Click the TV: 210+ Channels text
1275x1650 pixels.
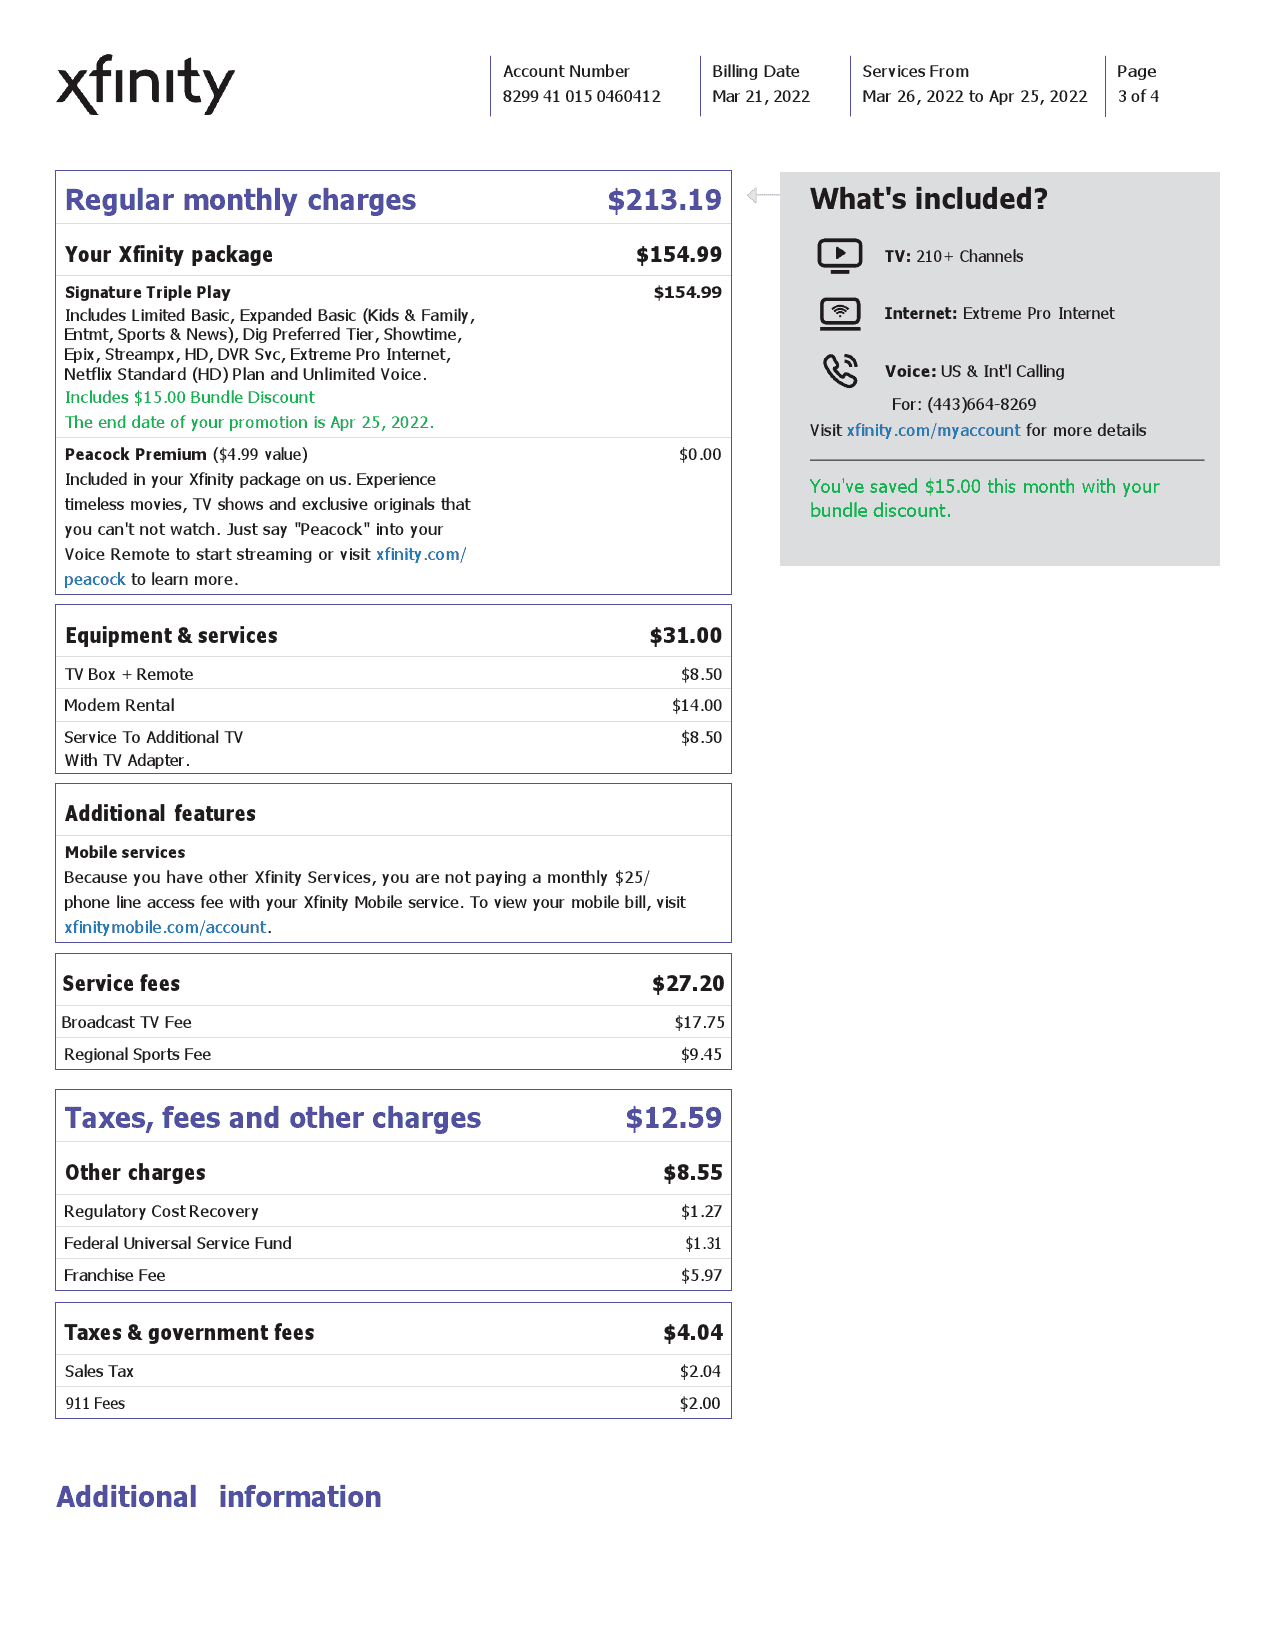(x=954, y=256)
